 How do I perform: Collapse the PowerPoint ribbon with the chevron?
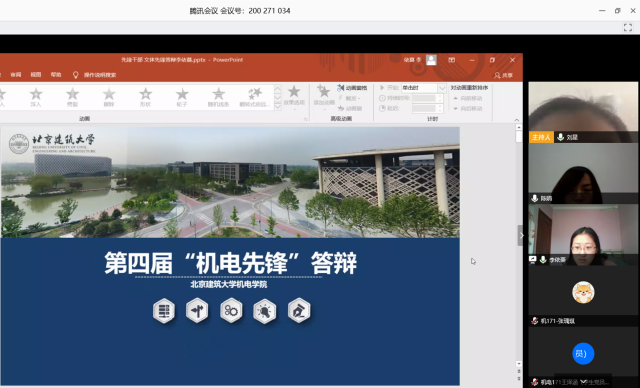517,120
